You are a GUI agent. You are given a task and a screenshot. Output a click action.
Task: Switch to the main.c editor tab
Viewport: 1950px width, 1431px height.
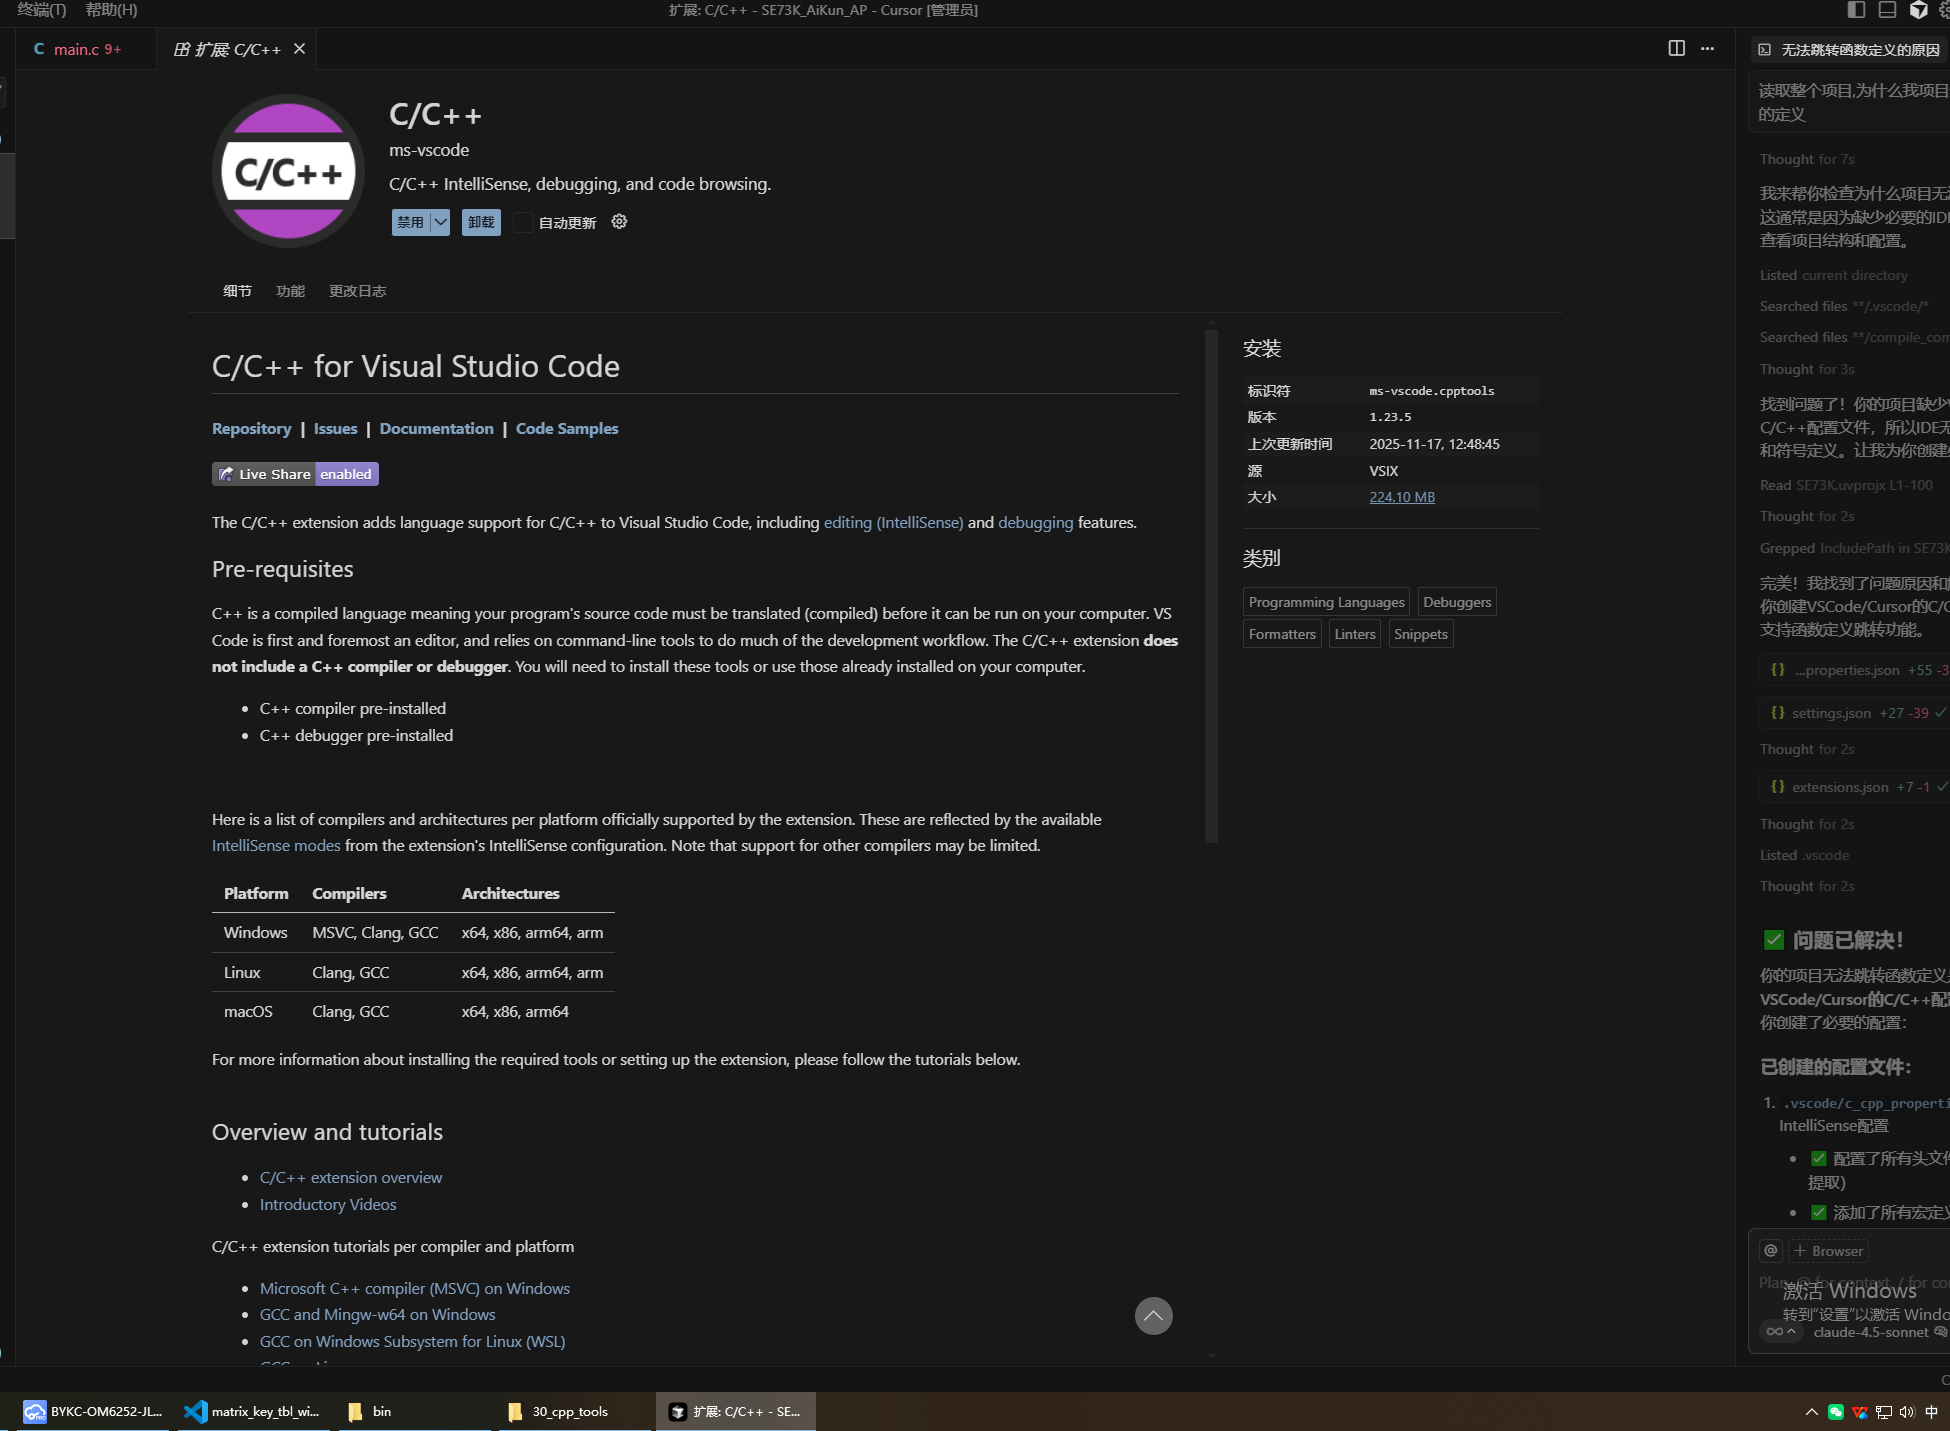coord(86,49)
